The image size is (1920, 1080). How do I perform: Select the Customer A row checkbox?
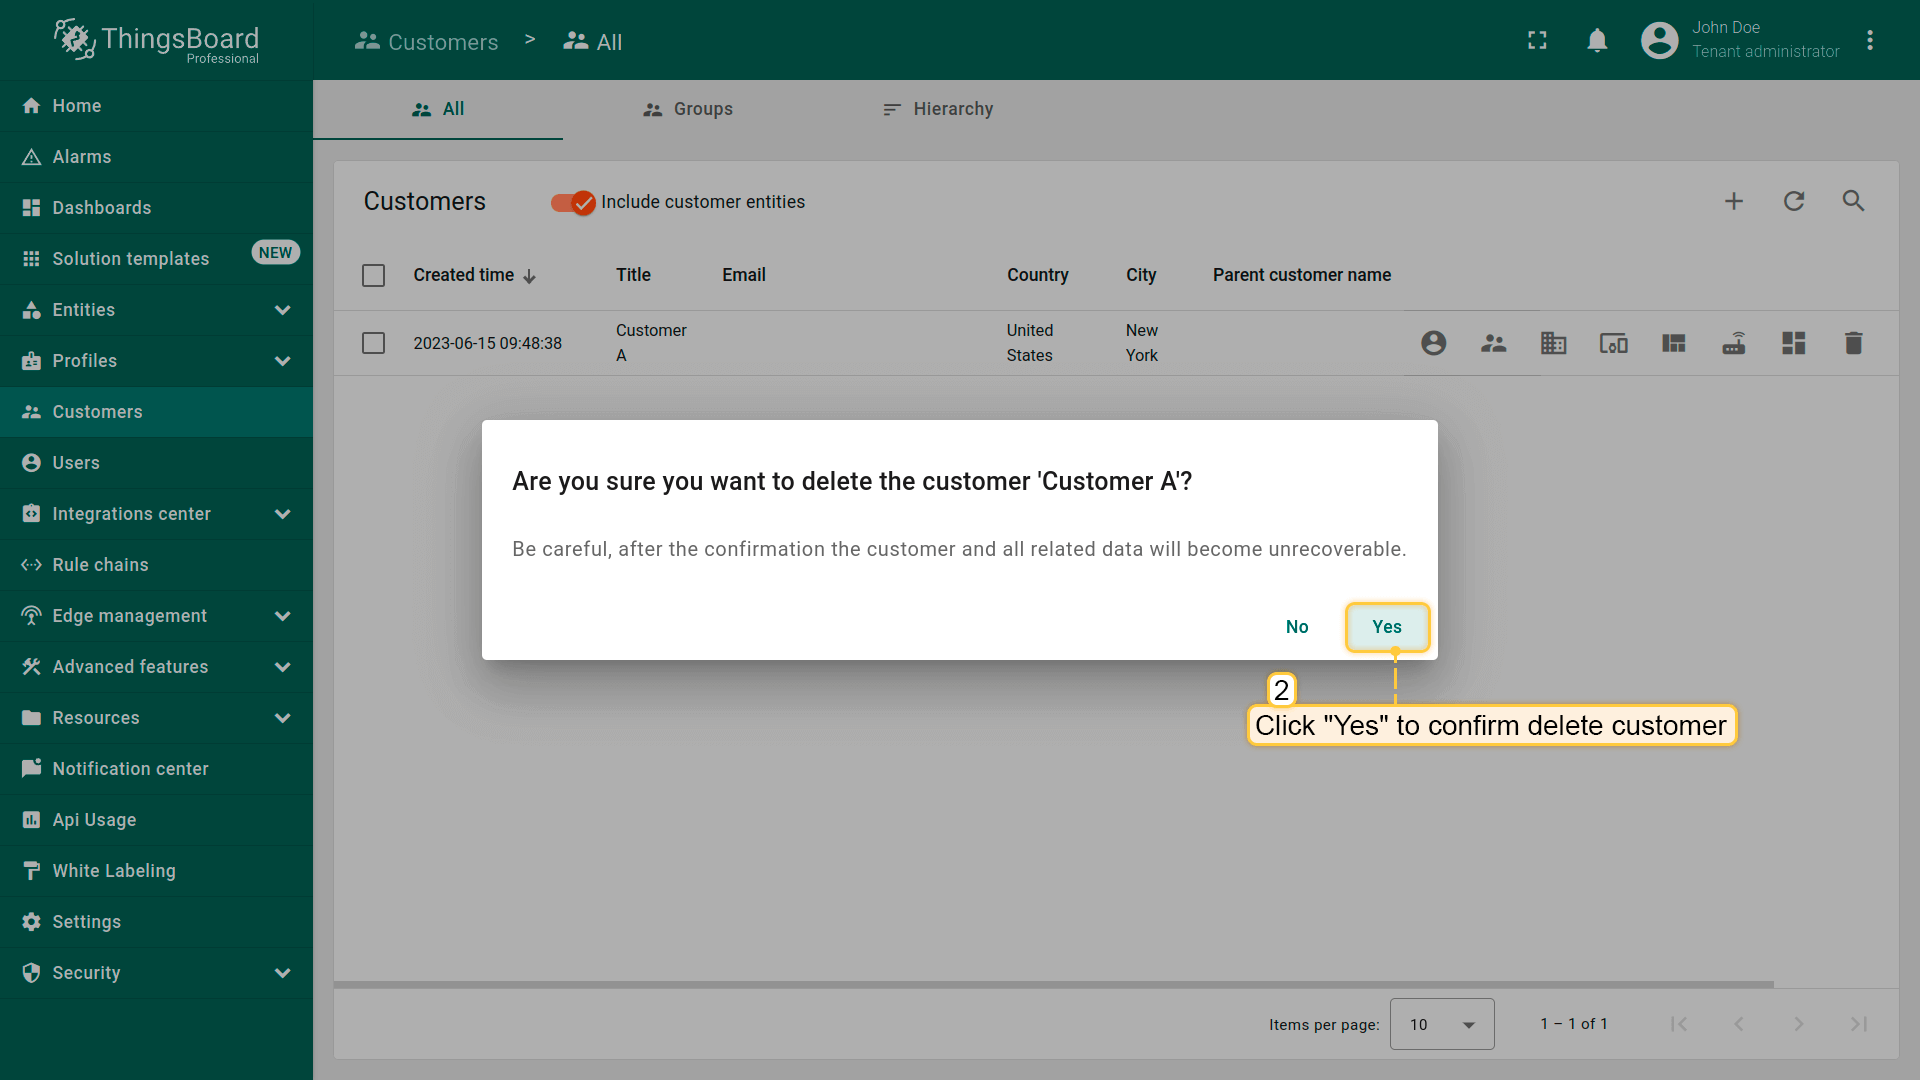[x=373, y=343]
